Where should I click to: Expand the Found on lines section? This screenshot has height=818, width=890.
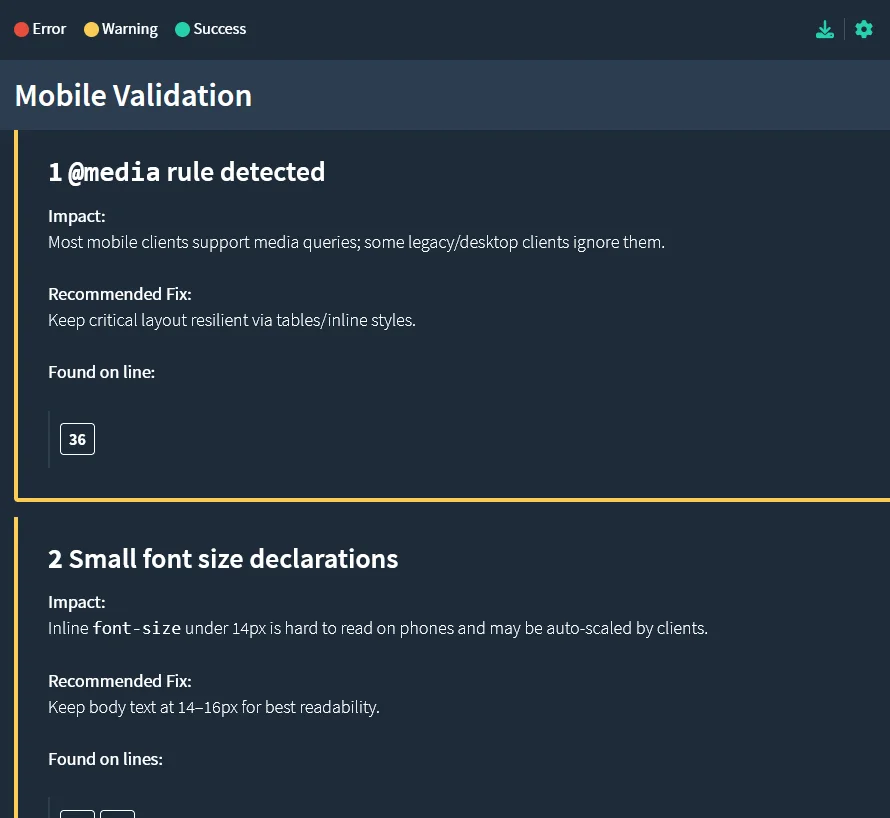105,759
